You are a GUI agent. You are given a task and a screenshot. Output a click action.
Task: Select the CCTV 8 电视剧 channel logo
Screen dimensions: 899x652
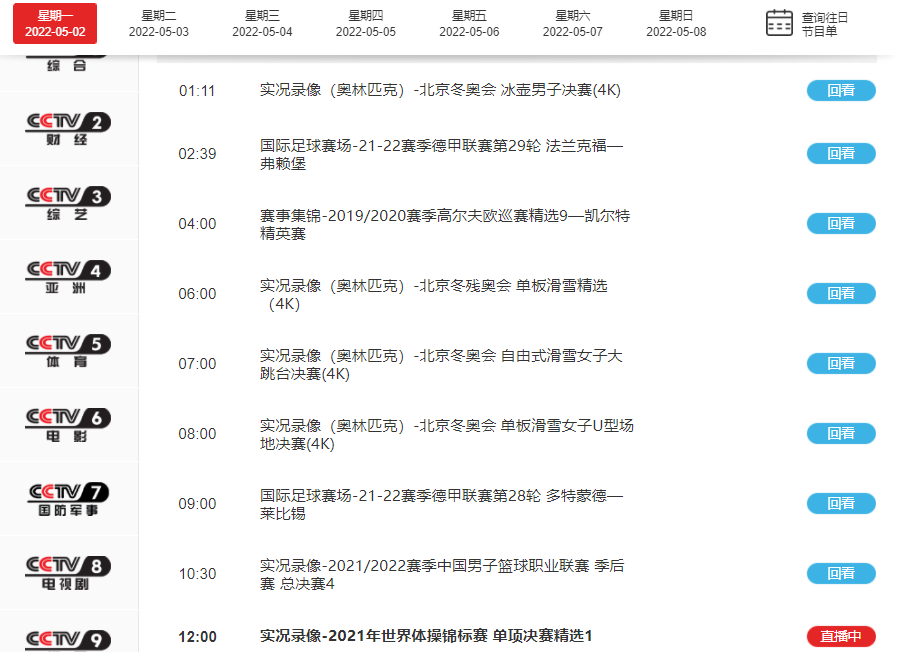(x=68, y=573)
